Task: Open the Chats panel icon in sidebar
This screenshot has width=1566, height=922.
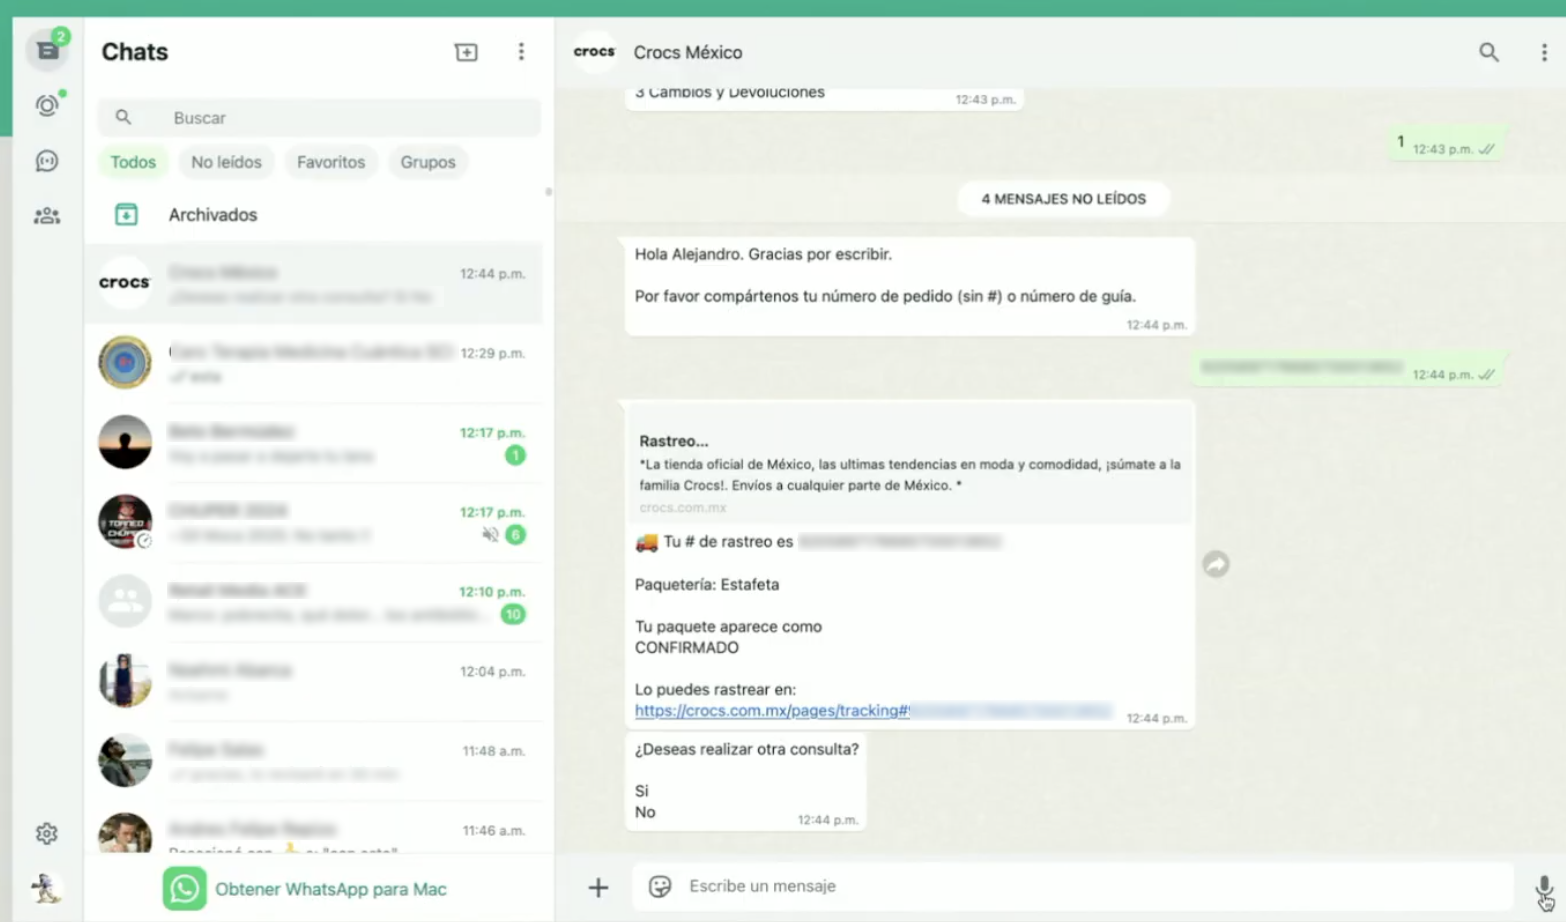Action: click(x=46, y=50)
